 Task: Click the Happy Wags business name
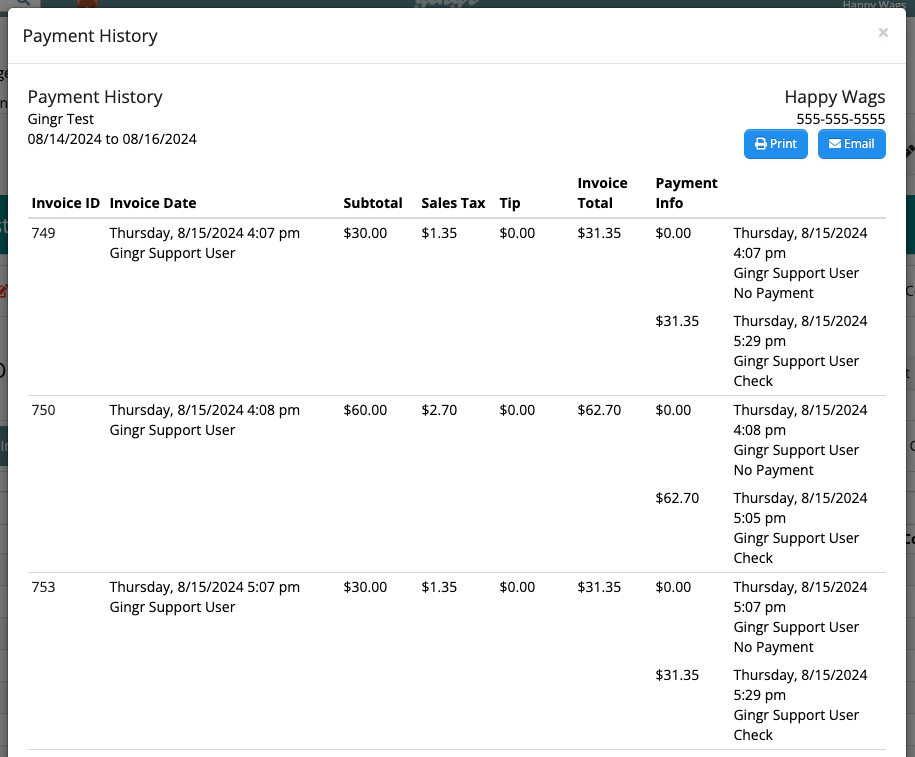835,96
